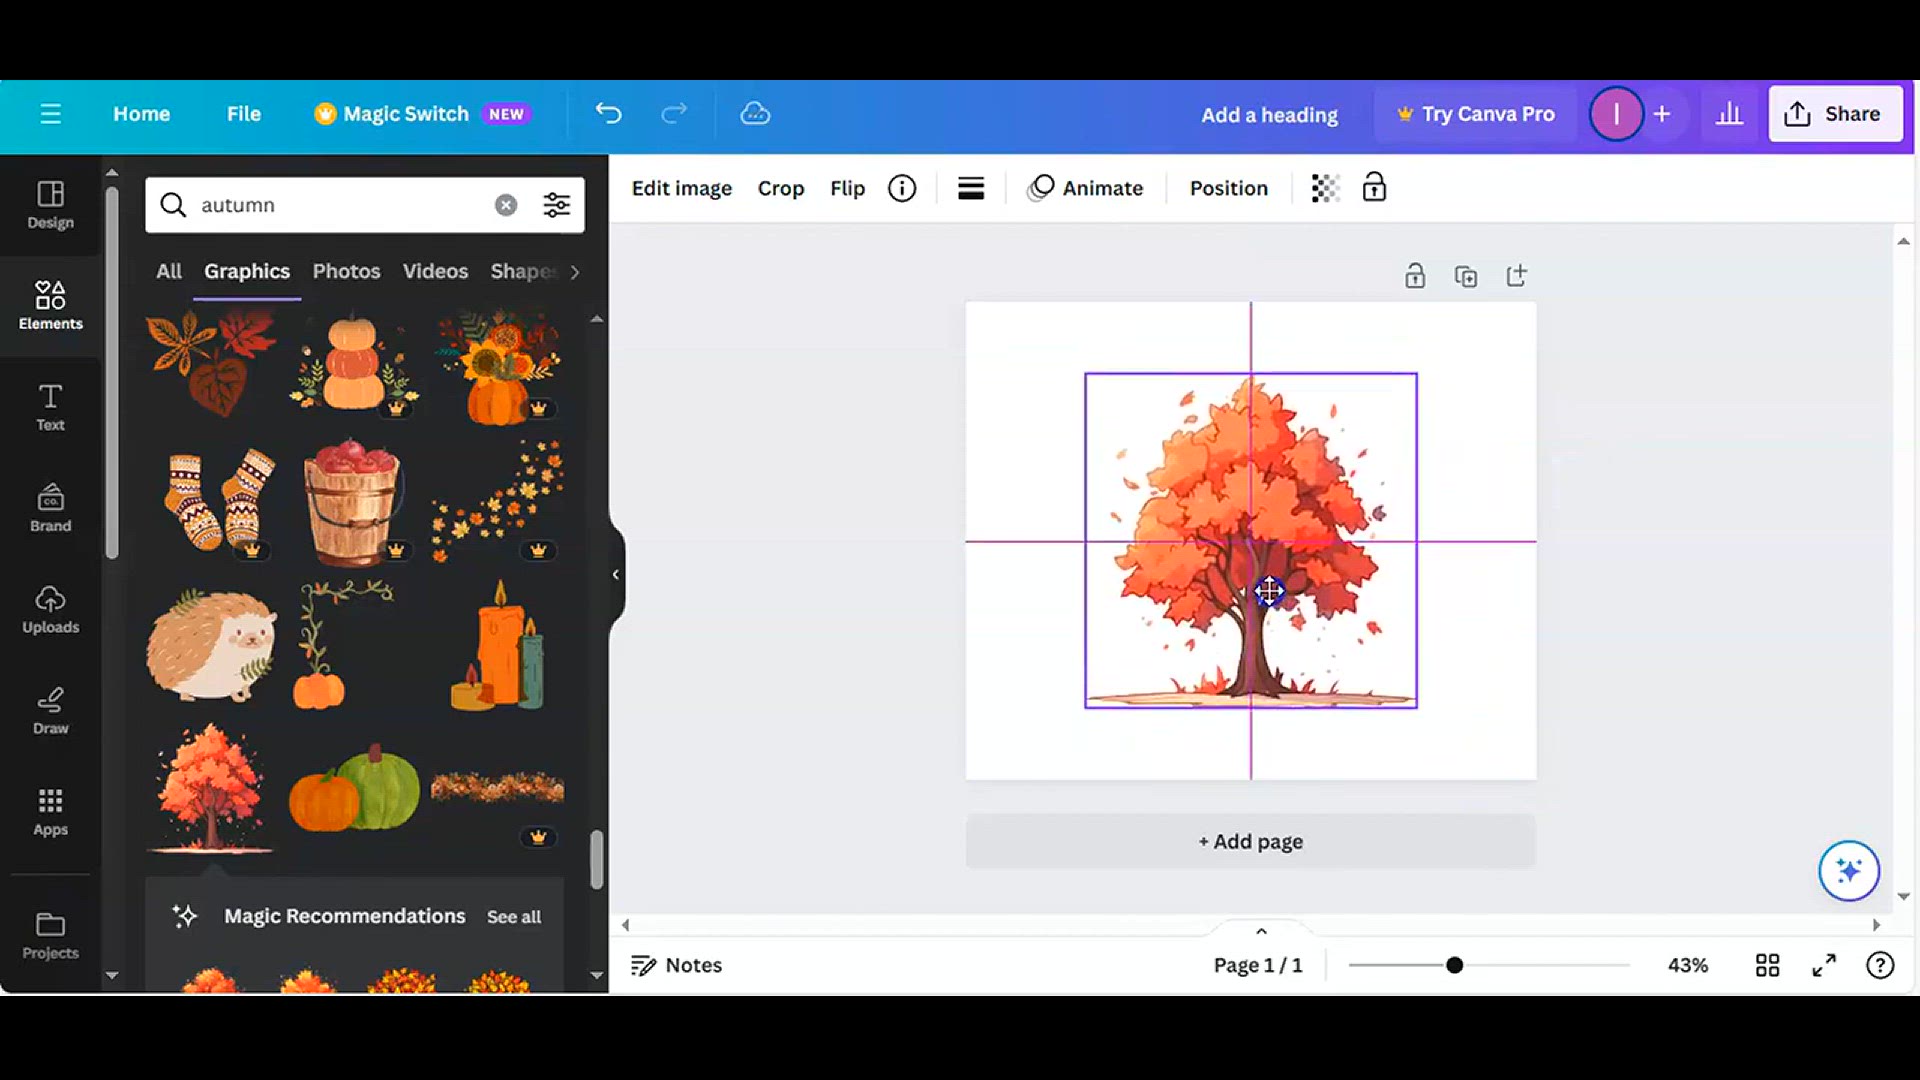Screen dimensions: 1920x1080
Task: Click + Add page
Action: tap(1250, 841)
